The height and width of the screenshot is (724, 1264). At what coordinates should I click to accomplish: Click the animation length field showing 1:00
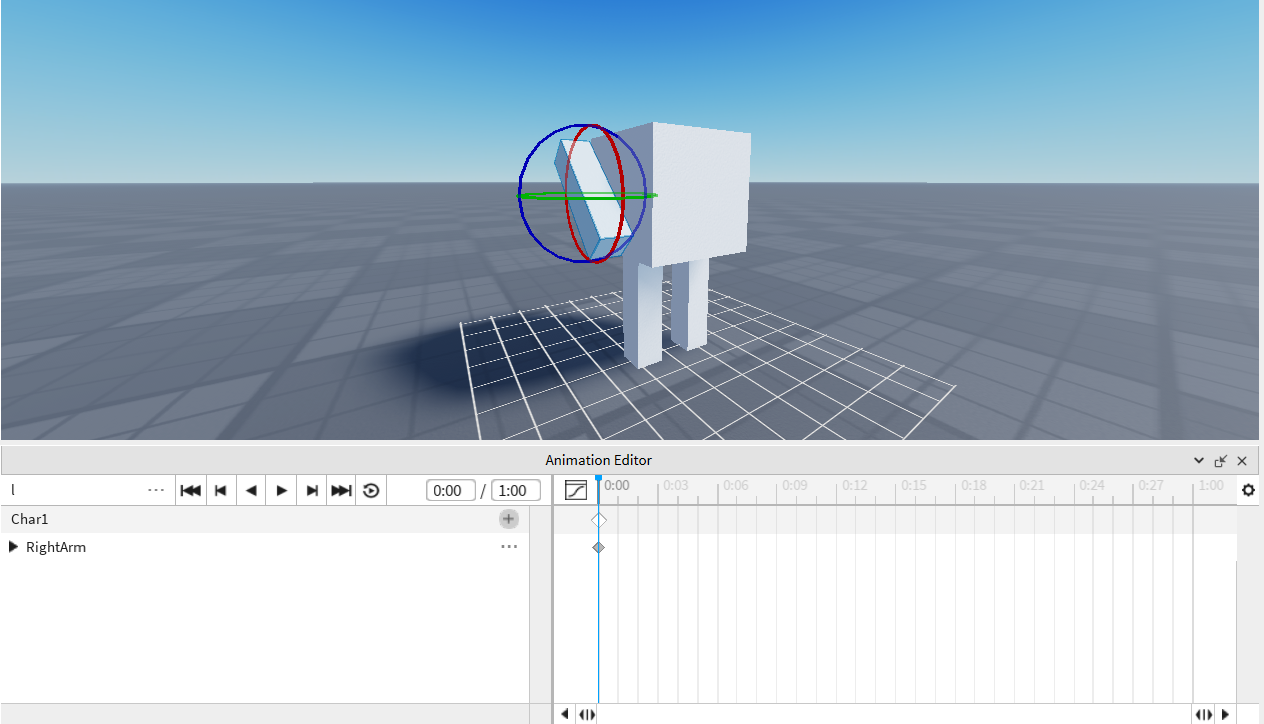(x=516, y=490)
